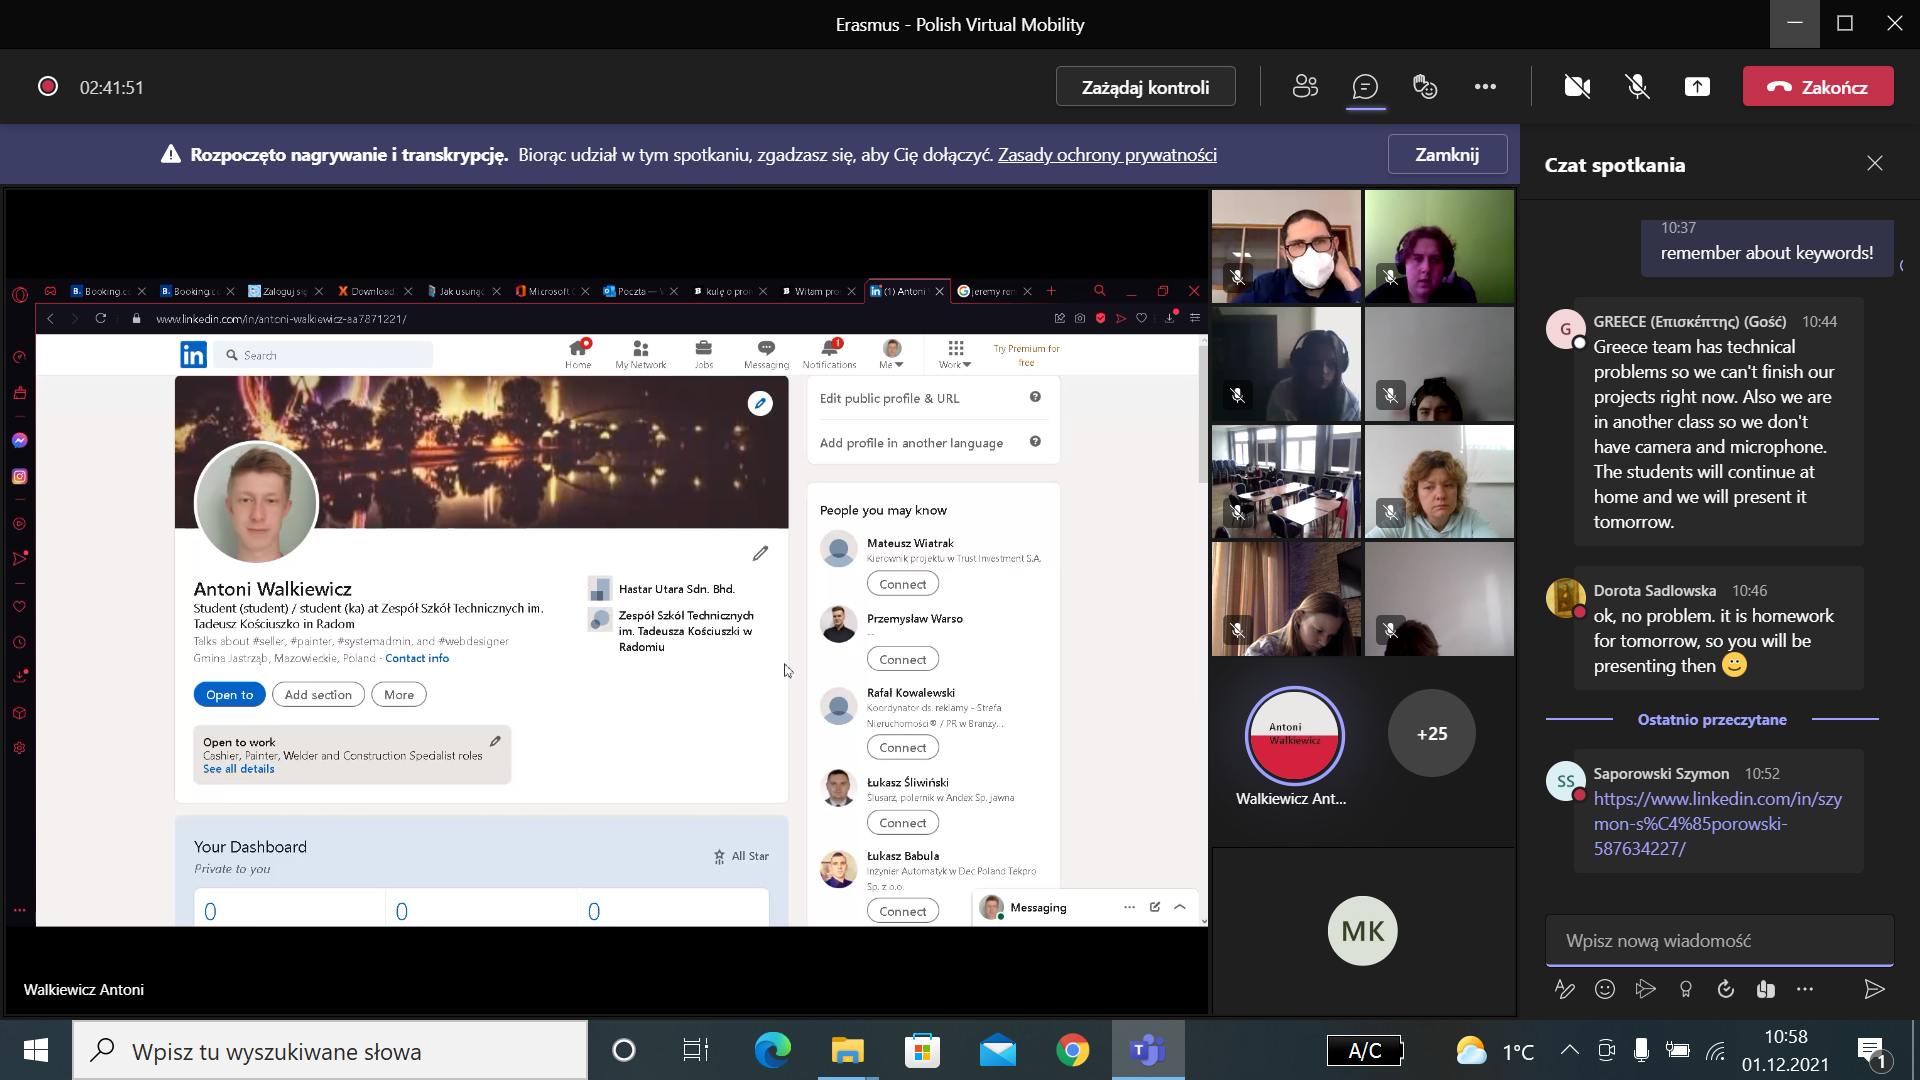Switch to the Poczta browser tab

(640, 291)
